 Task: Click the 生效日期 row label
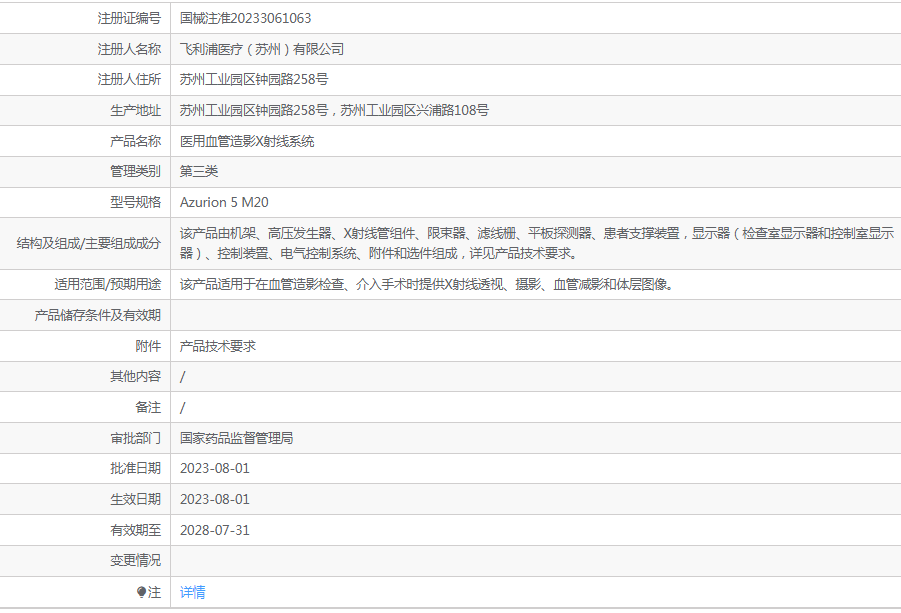coord(136,500)
